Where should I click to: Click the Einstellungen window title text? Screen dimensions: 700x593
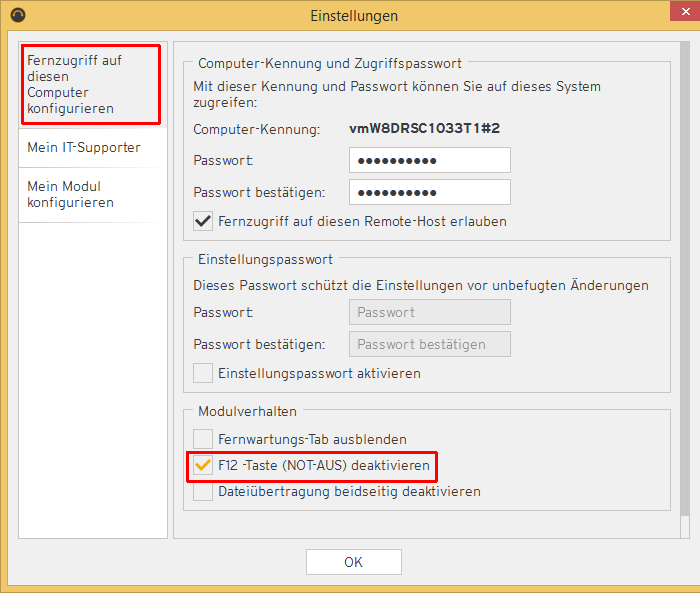[353, 15]
